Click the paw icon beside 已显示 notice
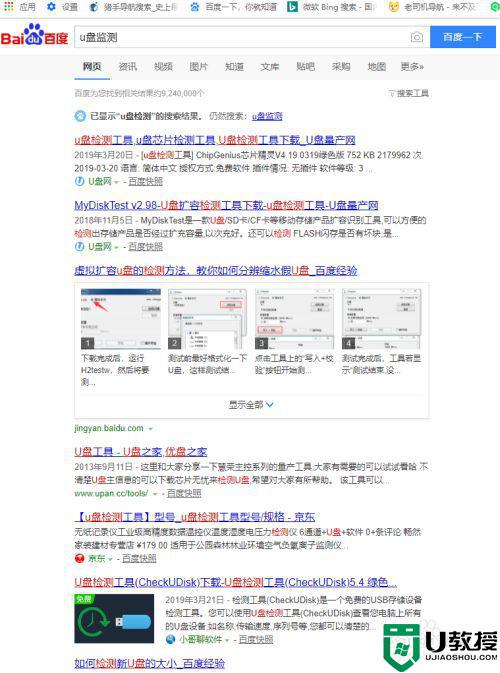Image resolution: width=500 pixels, height=673 pixels. 80,116
